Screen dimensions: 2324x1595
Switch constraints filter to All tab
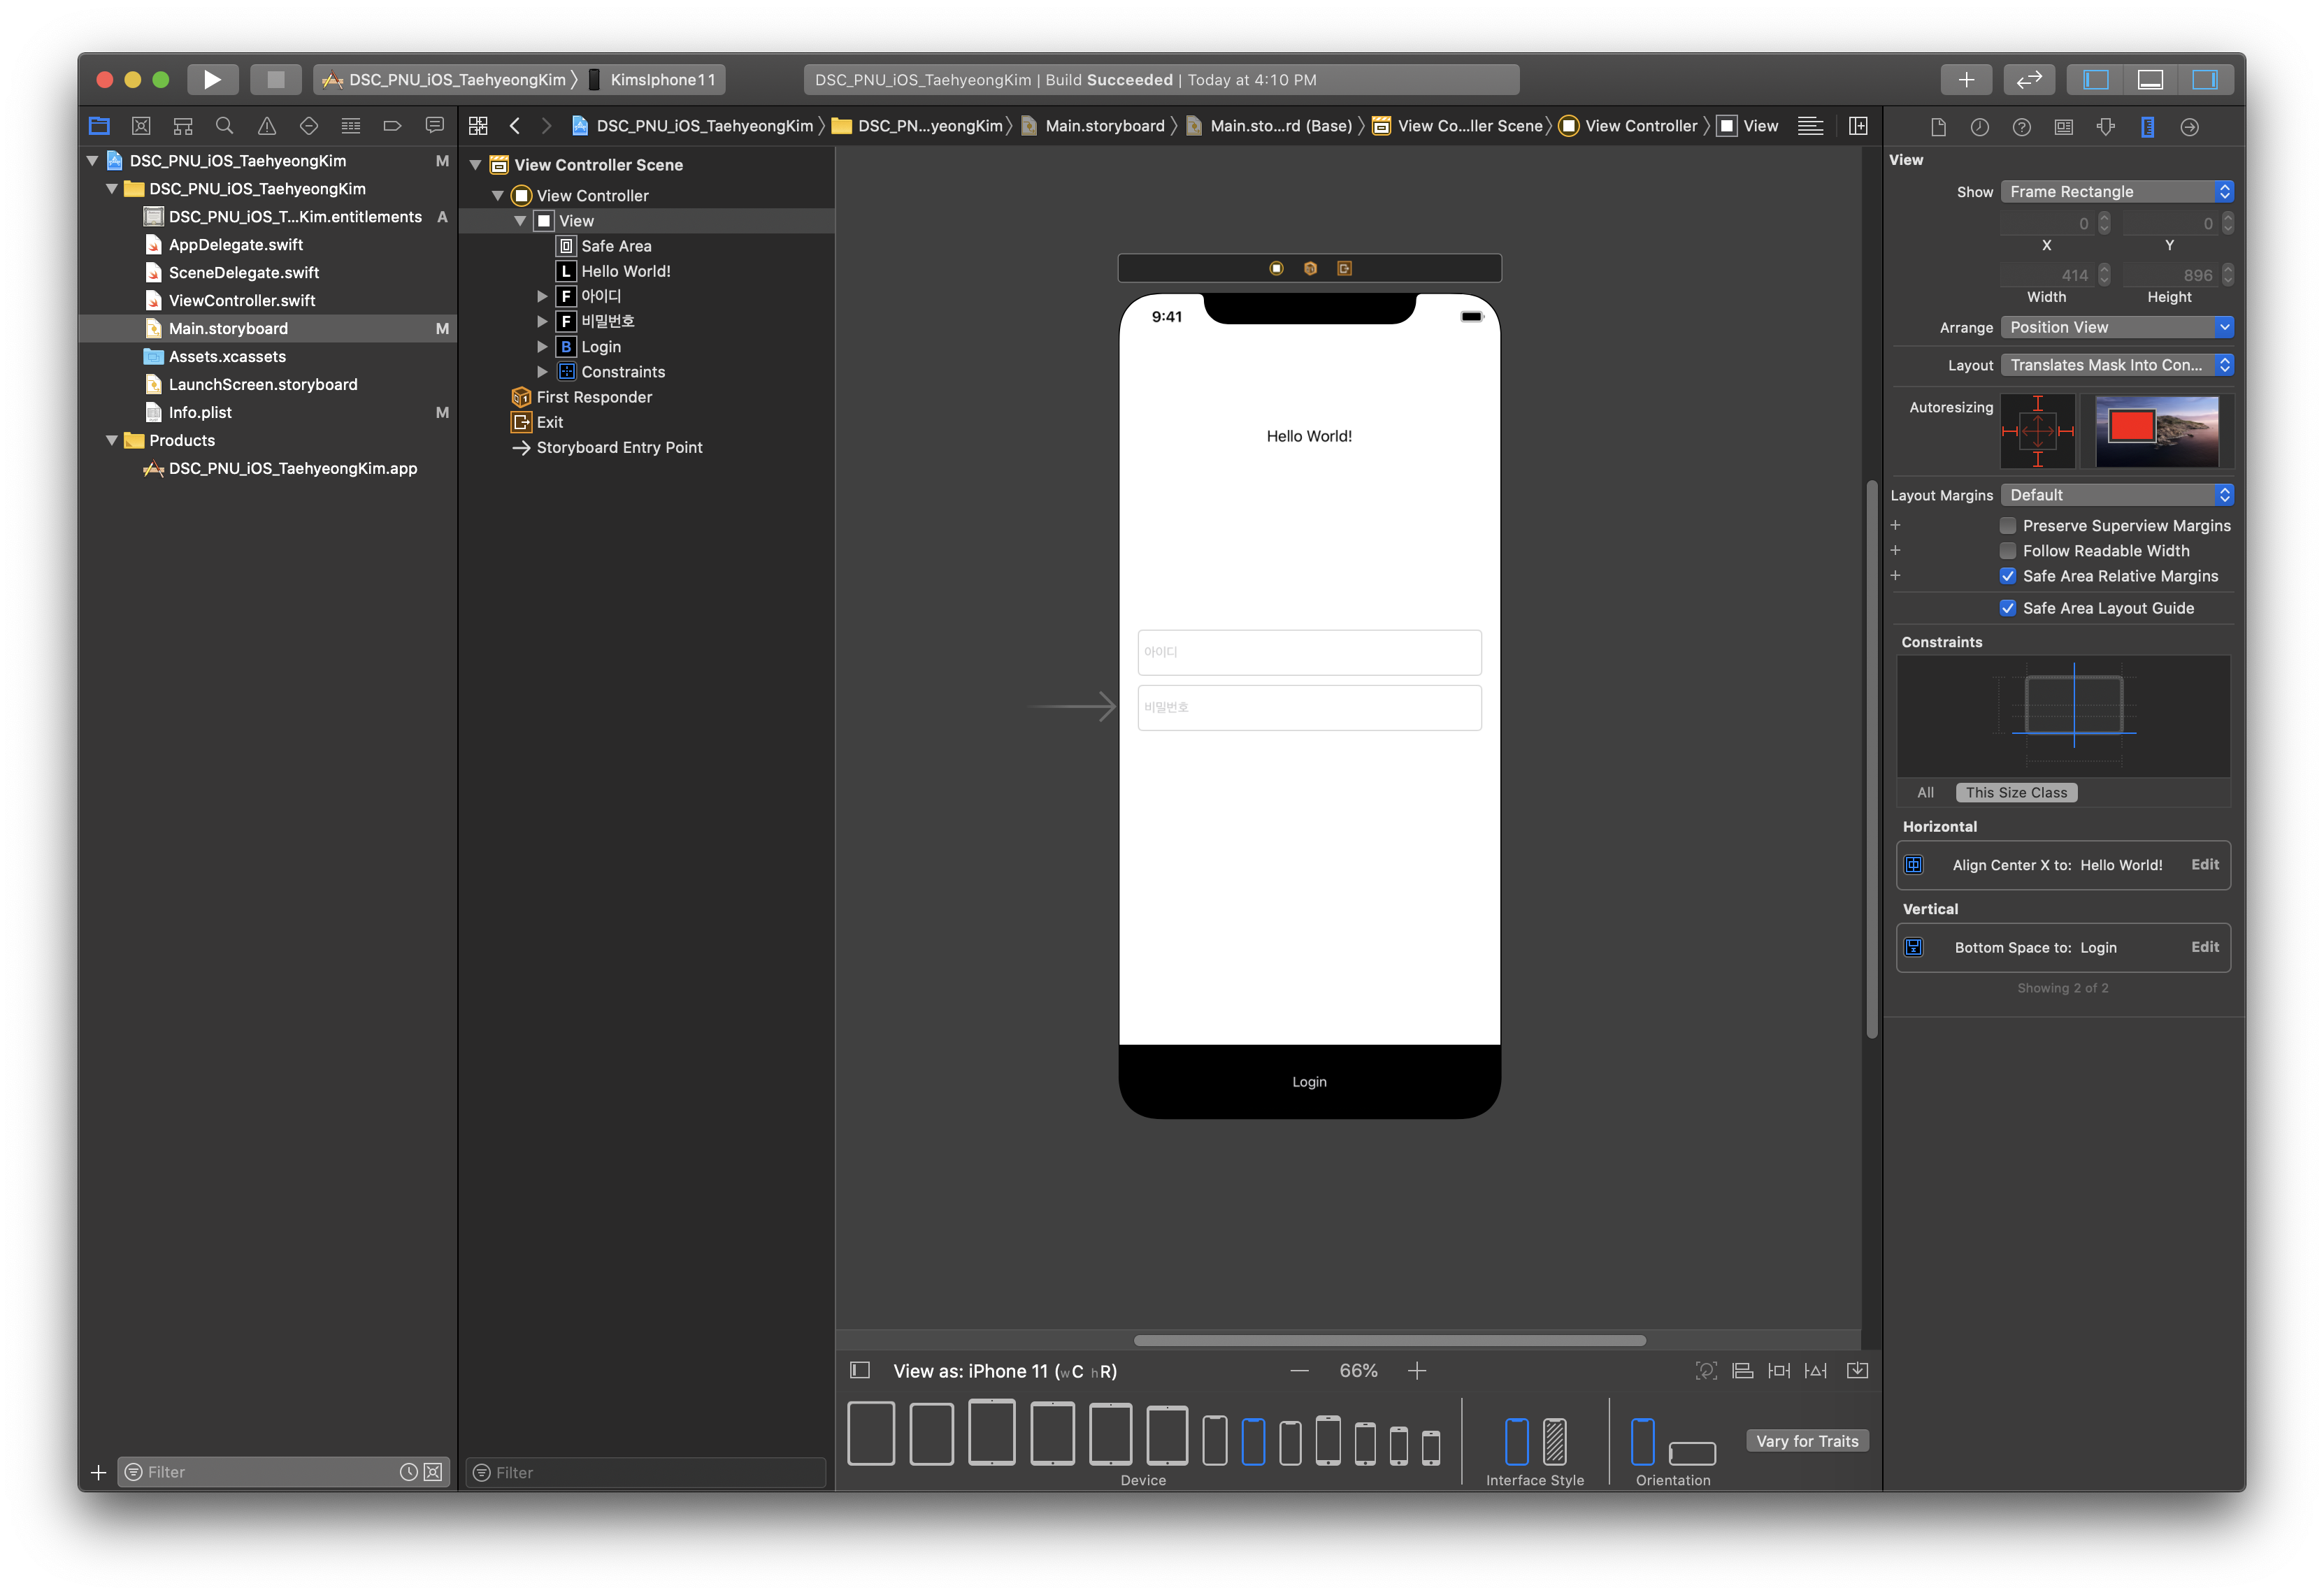1925,793
